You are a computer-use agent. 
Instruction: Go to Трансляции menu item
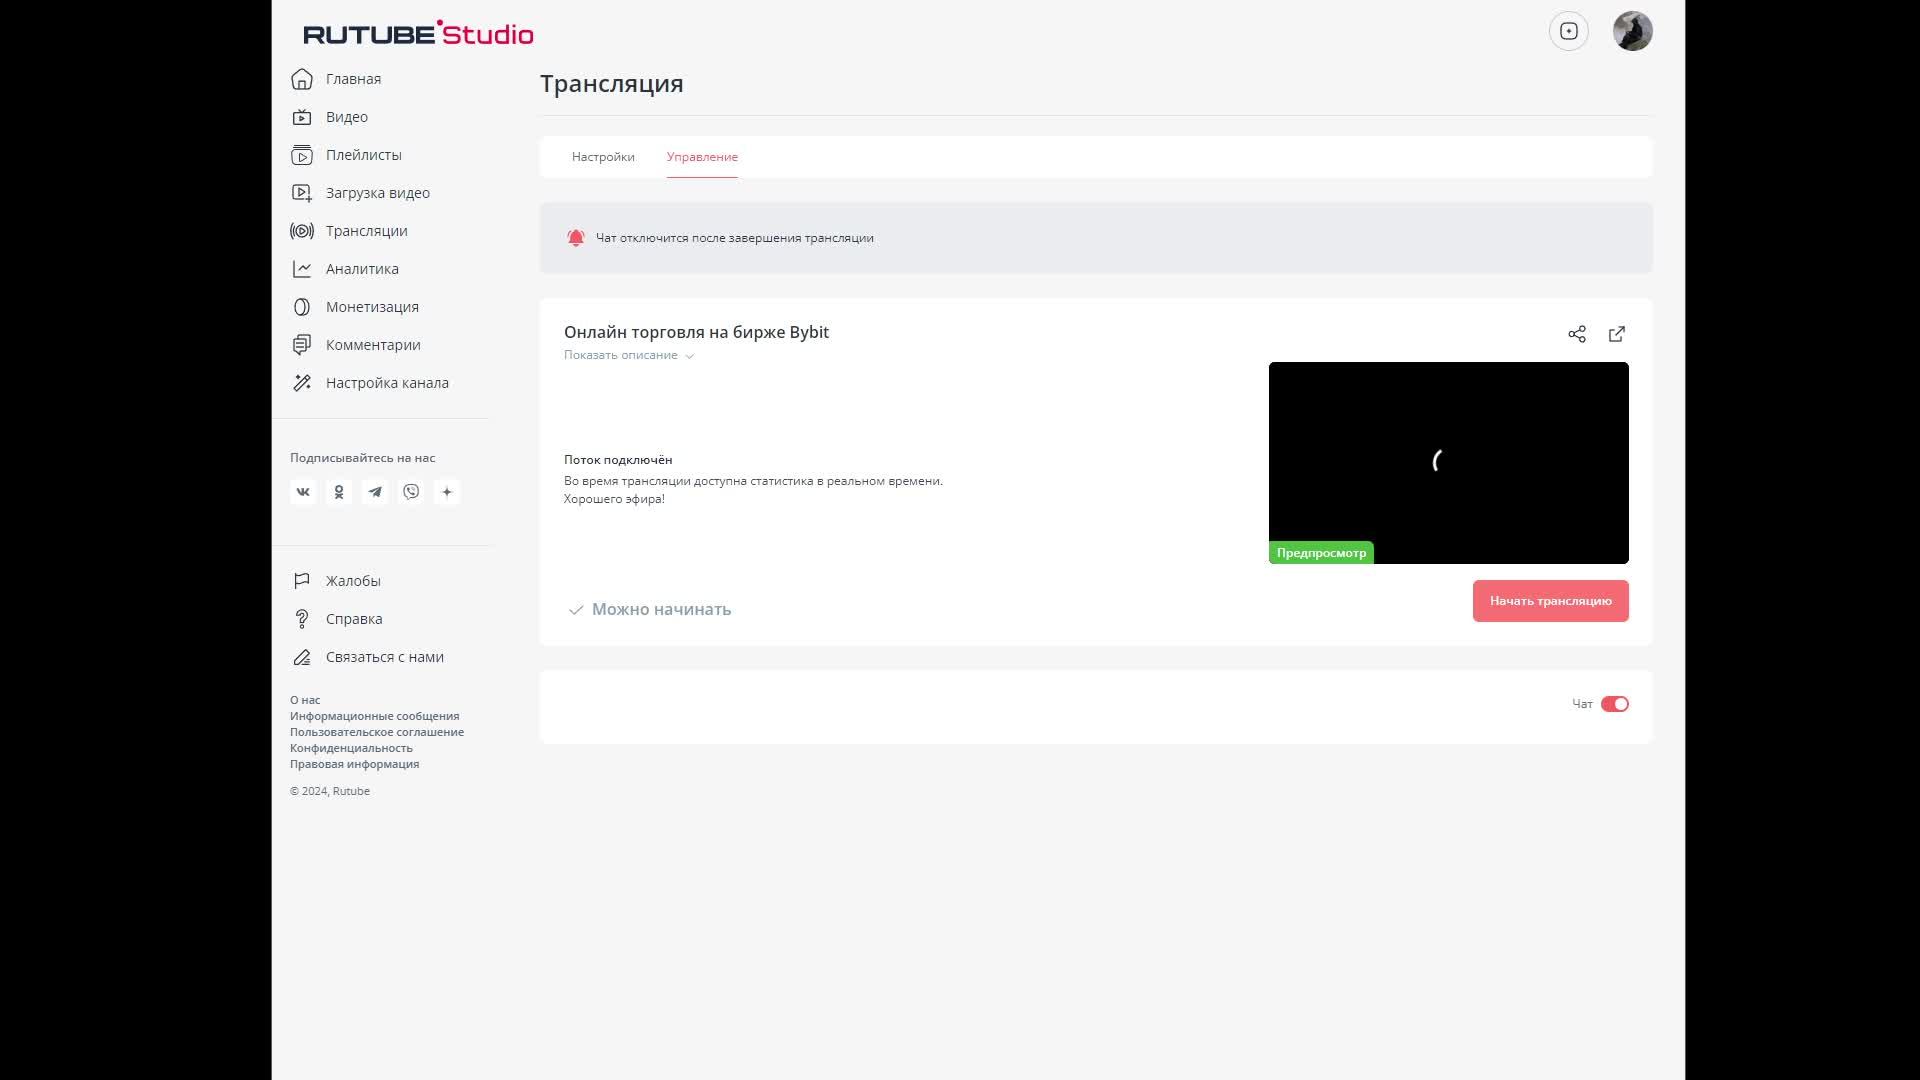(367, 231)
